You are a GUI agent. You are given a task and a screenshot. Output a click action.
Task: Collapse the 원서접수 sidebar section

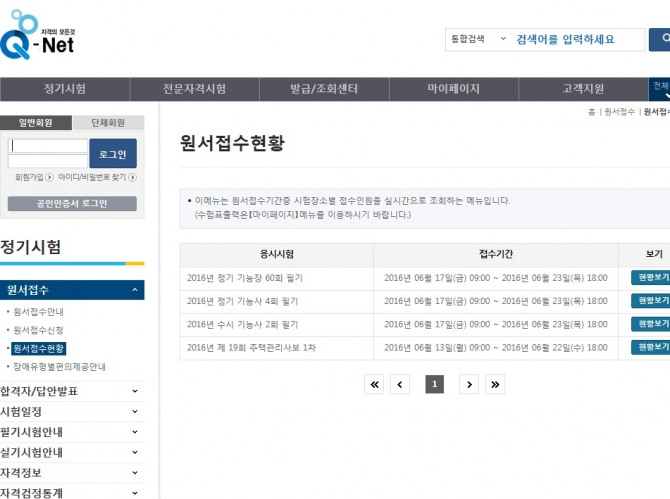click(x=134, y=290)
